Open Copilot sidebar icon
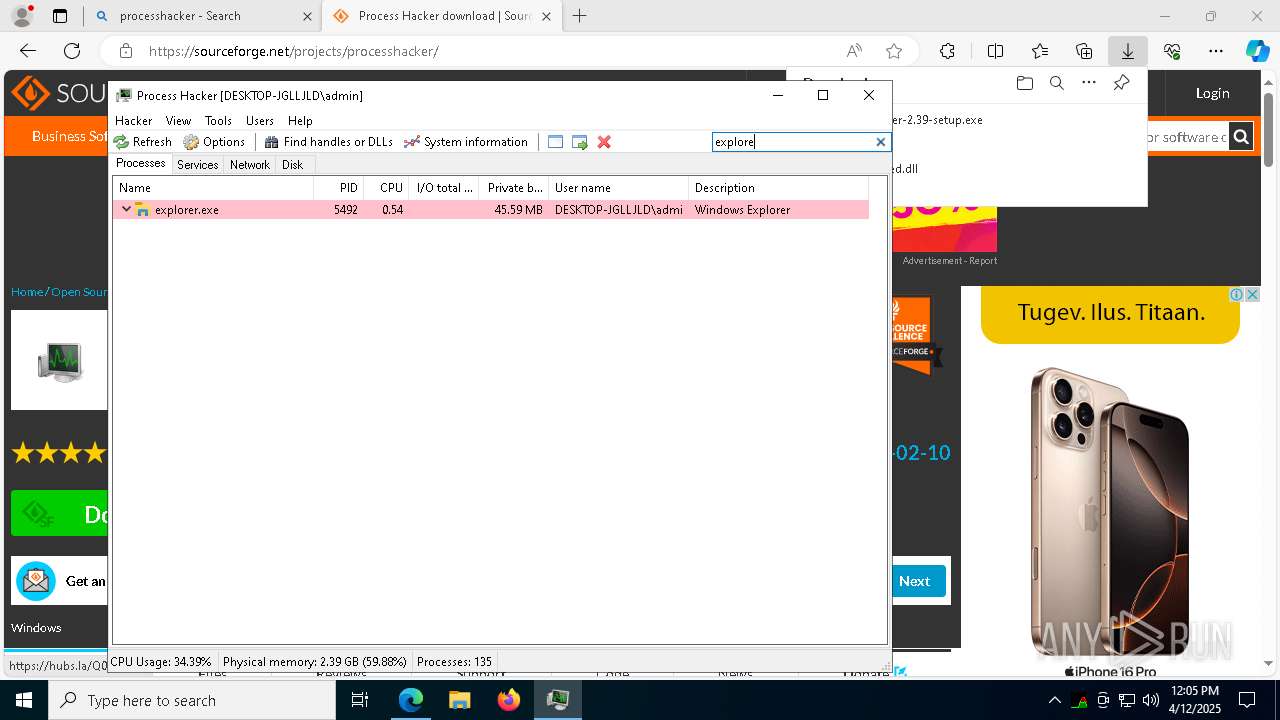Screen dimensions: 1280x720 pyautogui.click(x=1257, y=51)
